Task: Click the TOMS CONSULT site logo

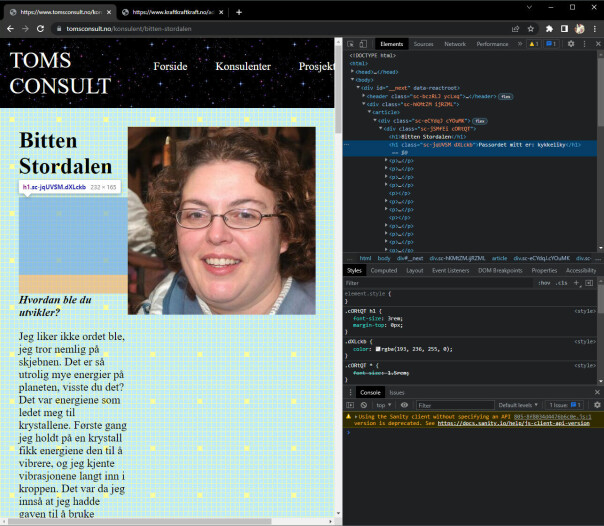Action: coord(60,73)
